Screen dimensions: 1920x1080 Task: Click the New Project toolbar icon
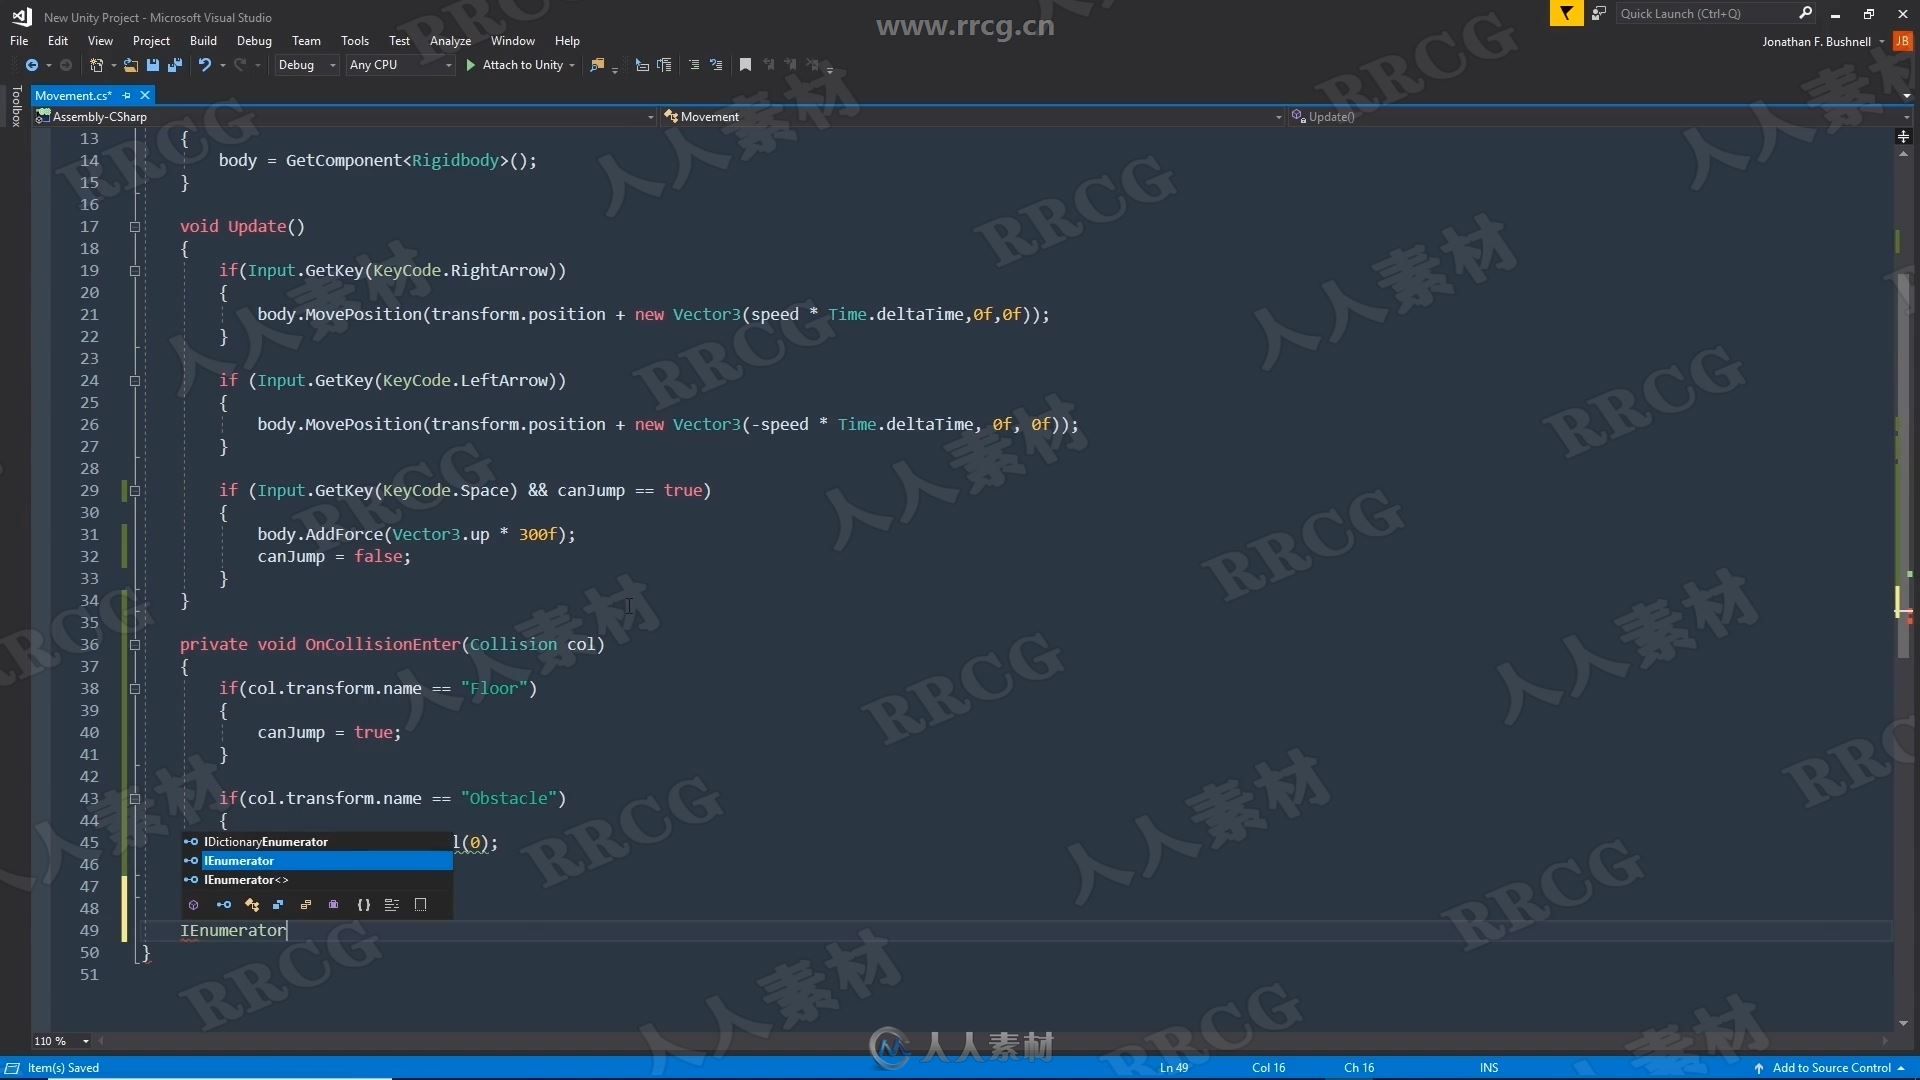pyautogui.click(x=96, y=65)
